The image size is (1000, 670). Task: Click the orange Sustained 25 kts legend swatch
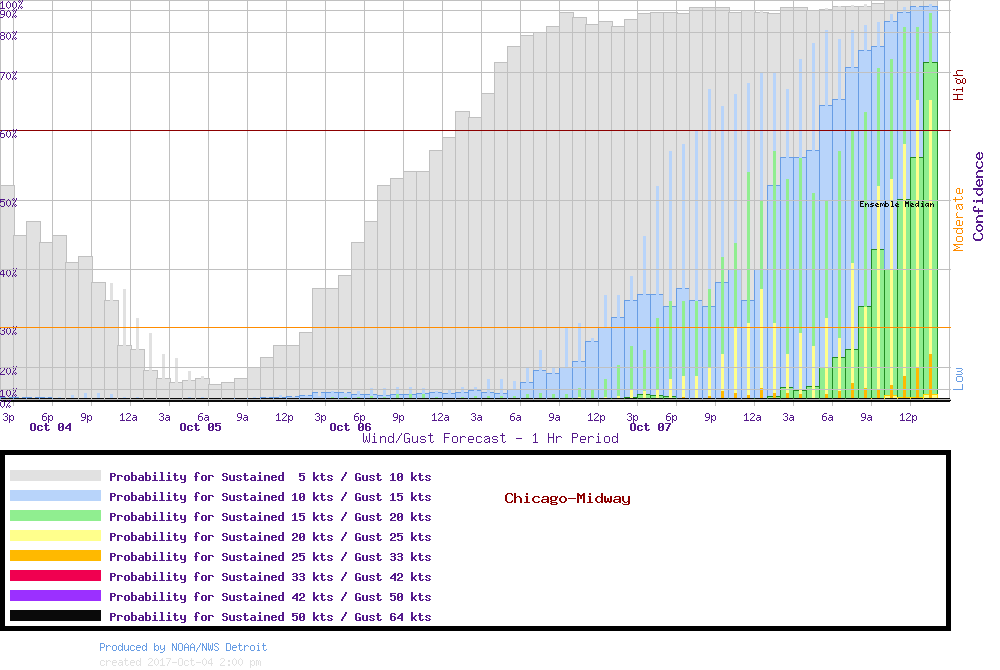(x=55, y=557)
